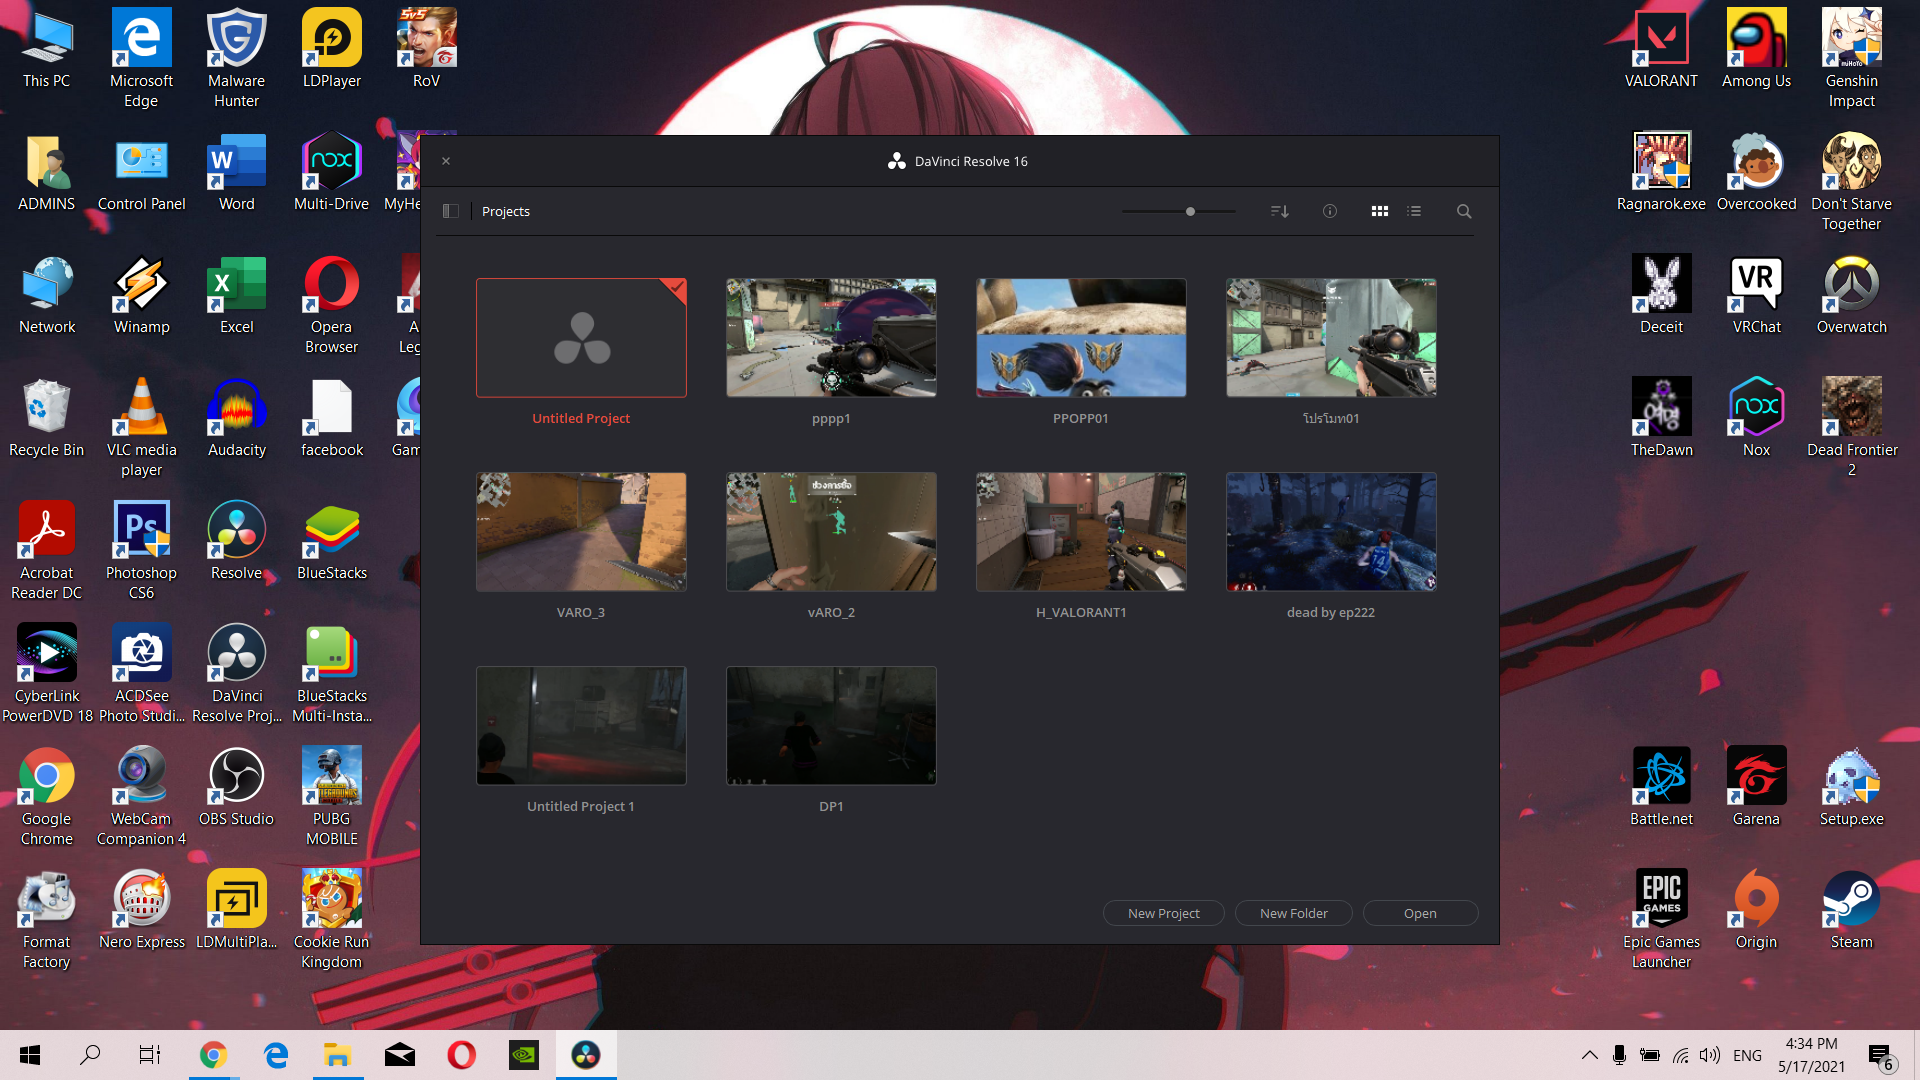Select the Control Panel desktop icon
The width and height of the screenshot is (1920, 1080).
pos(142,172)
